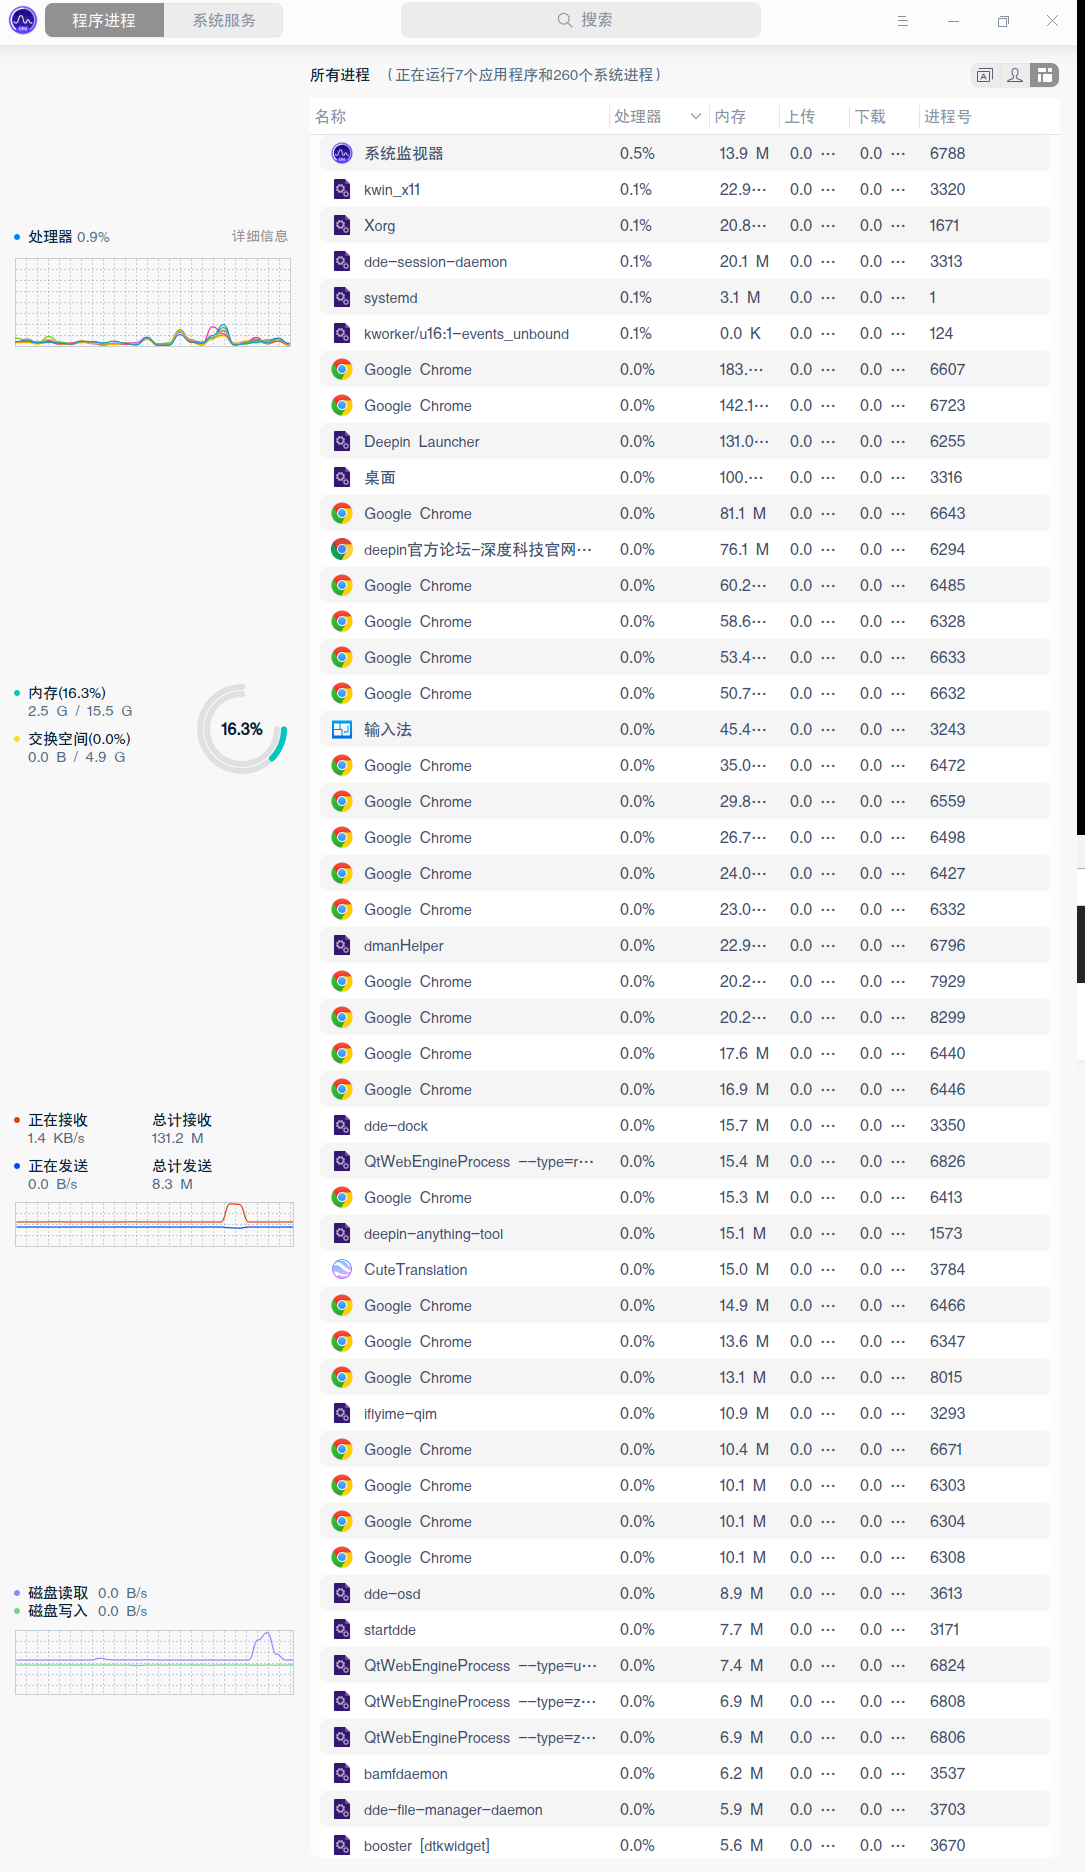Click the 桌面 process icon

(x=342, y=477)
